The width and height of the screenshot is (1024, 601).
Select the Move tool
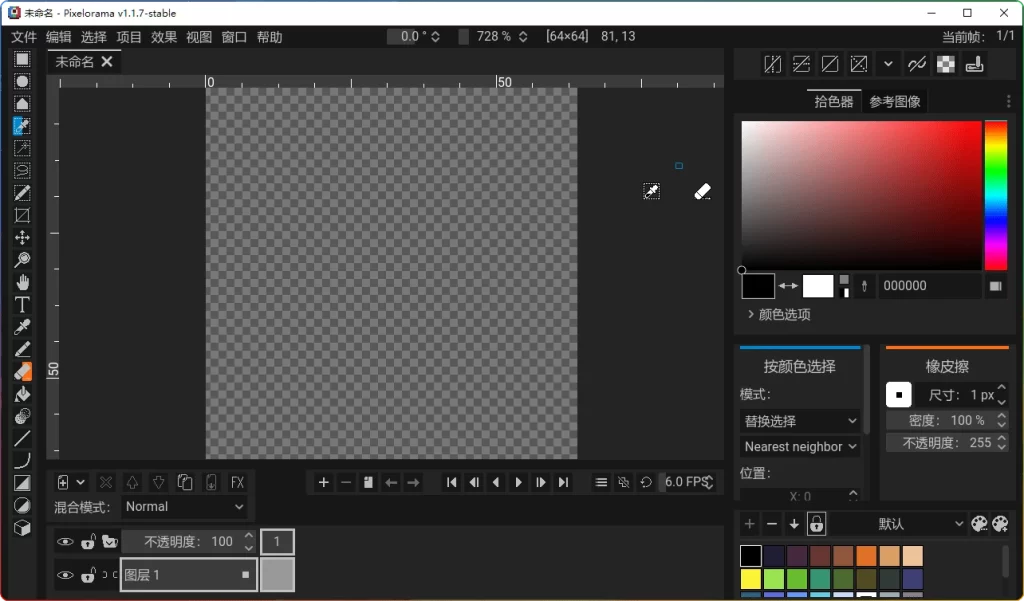(x=22, y=237)
